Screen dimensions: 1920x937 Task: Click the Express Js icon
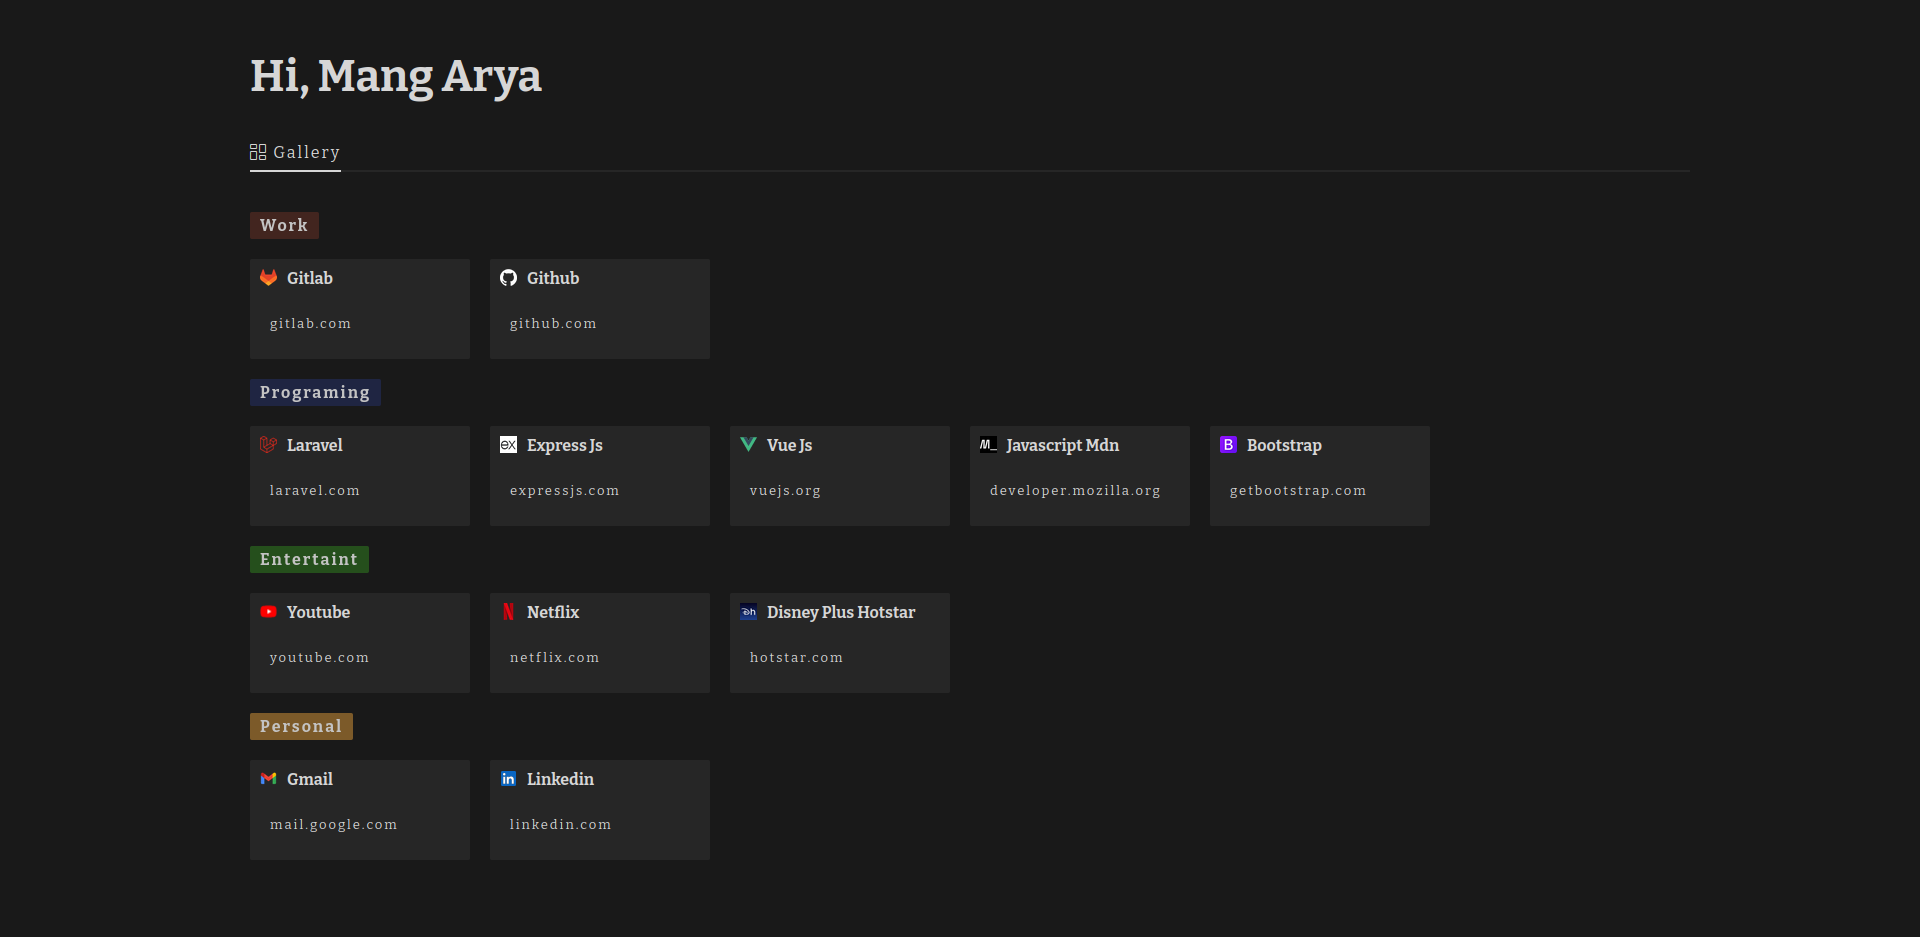(x=508, y=445)
